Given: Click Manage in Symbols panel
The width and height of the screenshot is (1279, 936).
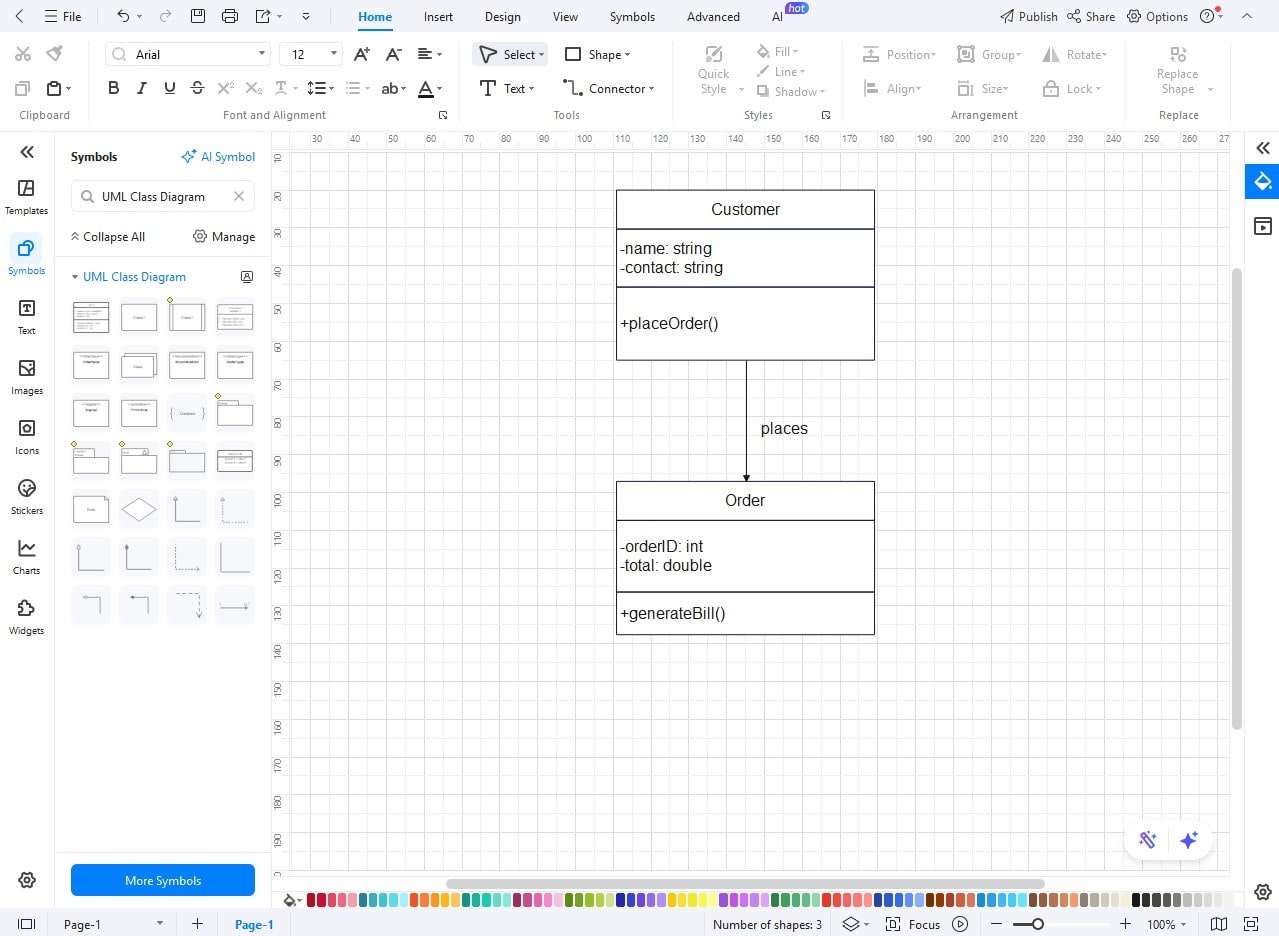Looking at the screenshot, I should pyautogui.click(x=224, y=237).
